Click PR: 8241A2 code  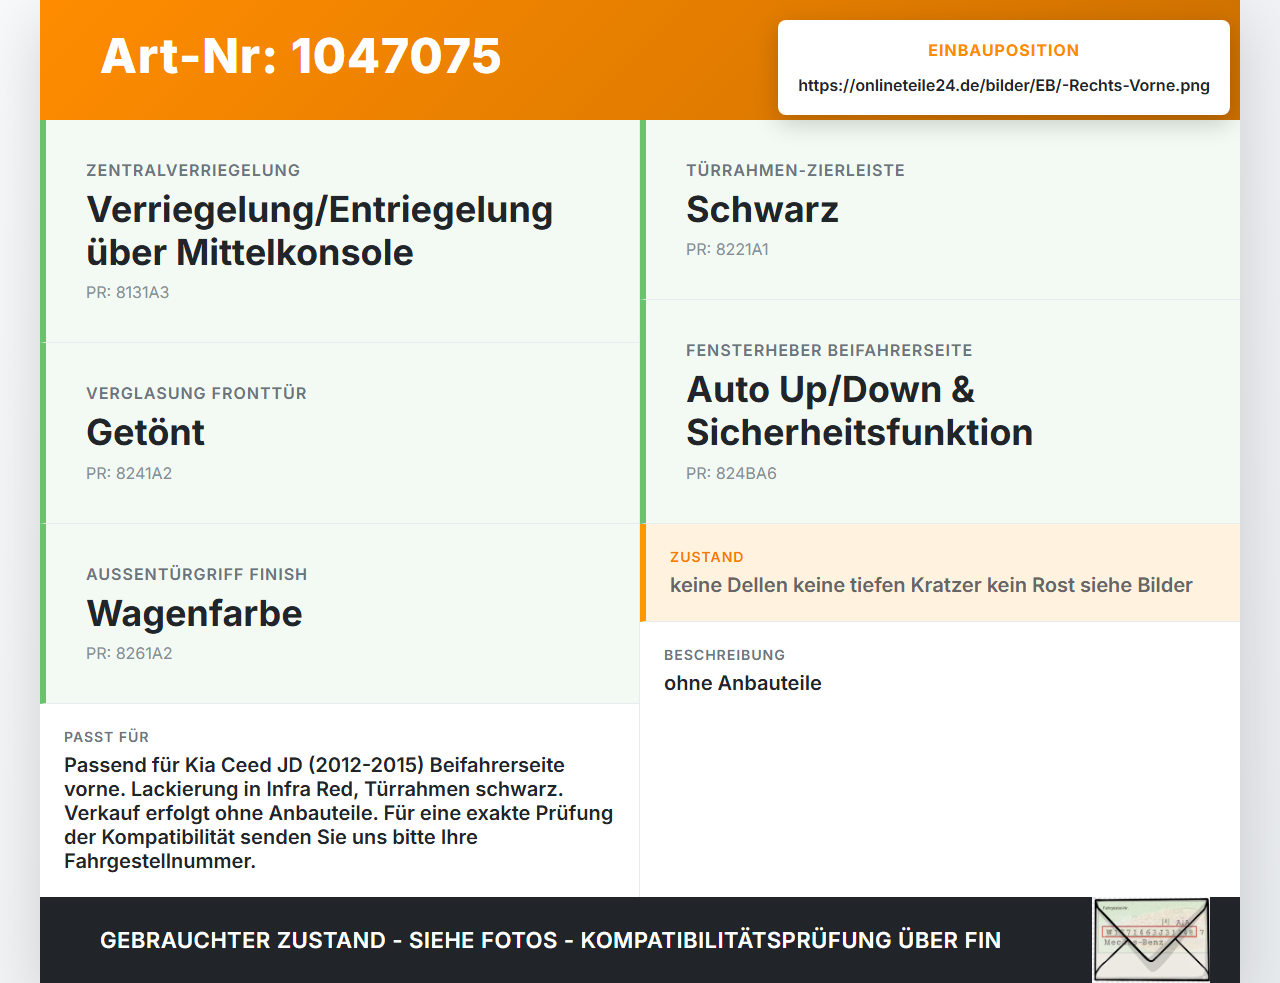(x=129, y=474)
